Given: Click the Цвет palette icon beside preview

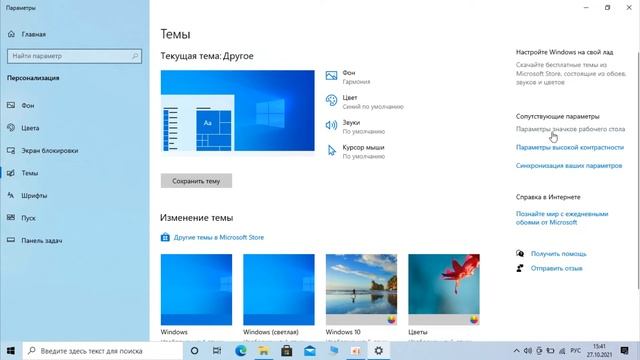Looking at the screenshot, I should point(331,100).
